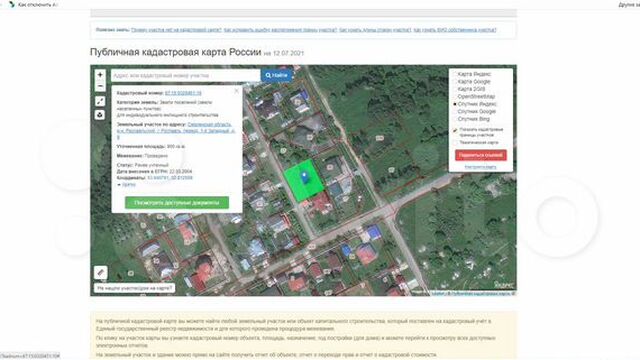Zoom in the map with plus button
The height and width of the screenshot is (360, 640).
tap(100, 75)
